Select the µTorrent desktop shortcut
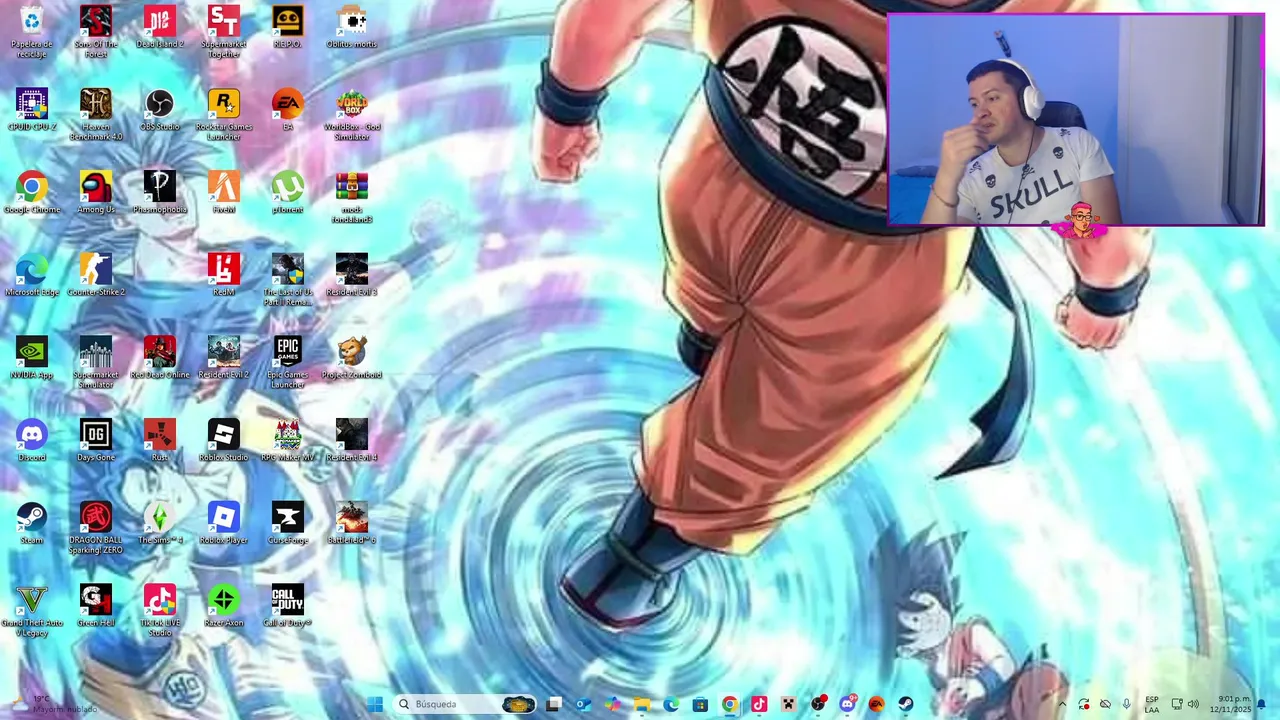 [x=288, y=193]
